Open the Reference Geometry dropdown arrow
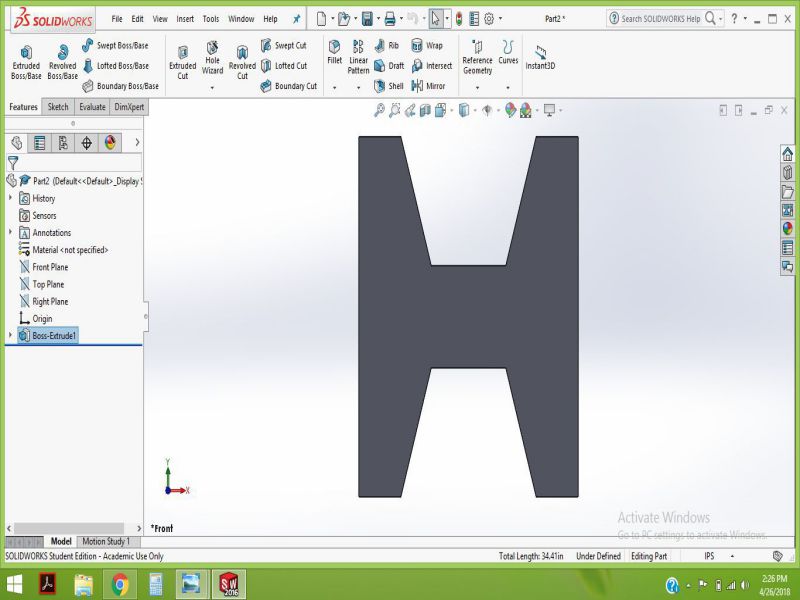Viewport: 800px width, 600px height. pyautogui.click(x=477, y=88)
